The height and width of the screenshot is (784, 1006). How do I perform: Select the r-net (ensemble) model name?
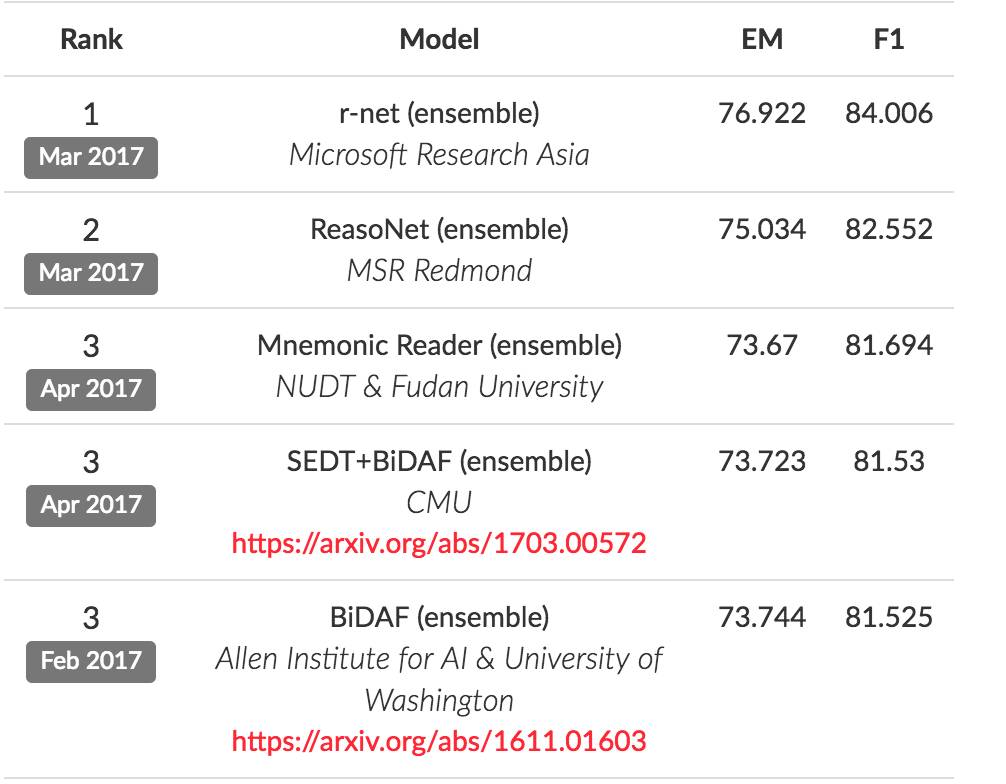coord(439,113)
